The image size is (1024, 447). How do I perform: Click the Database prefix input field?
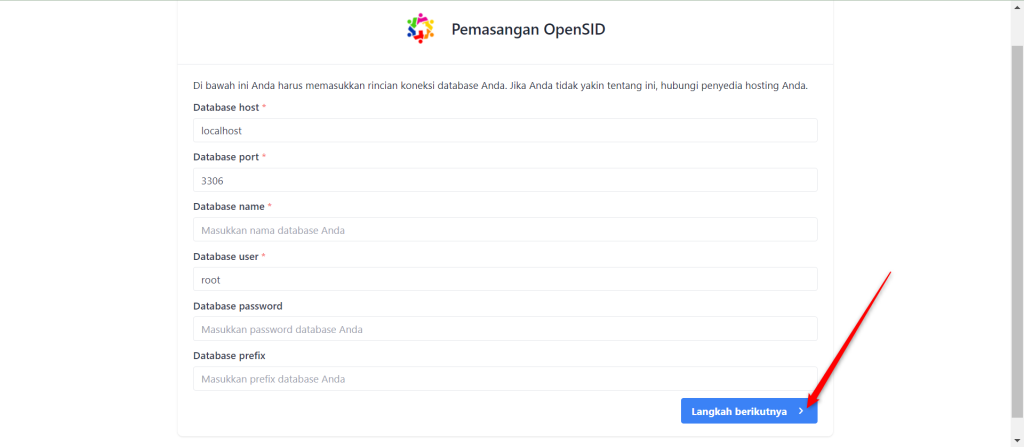(505, 378)
